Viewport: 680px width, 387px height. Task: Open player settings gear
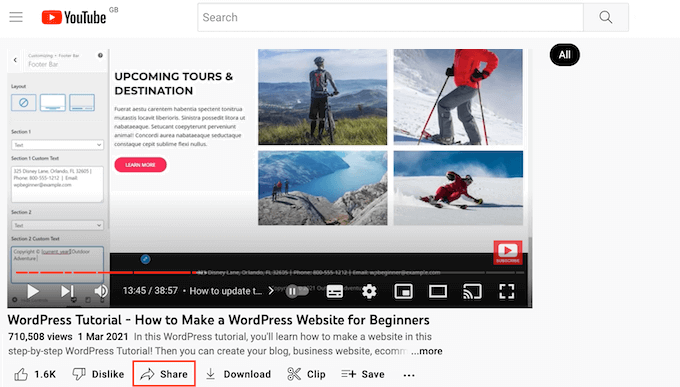(x=369, y=291)
